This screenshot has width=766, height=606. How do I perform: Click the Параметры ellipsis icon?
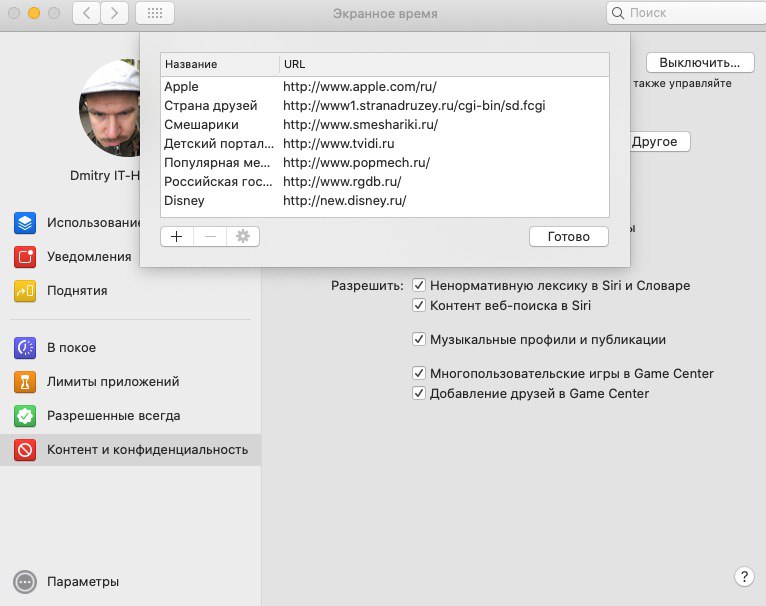click(25, 582)
